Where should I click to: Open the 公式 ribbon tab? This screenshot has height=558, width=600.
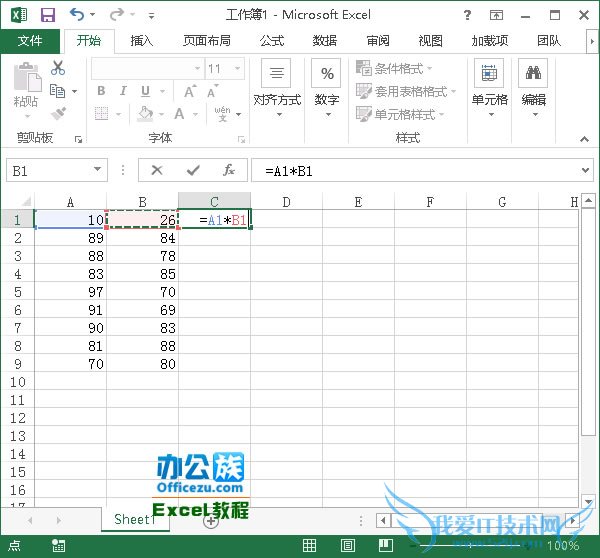pos(271,41)
